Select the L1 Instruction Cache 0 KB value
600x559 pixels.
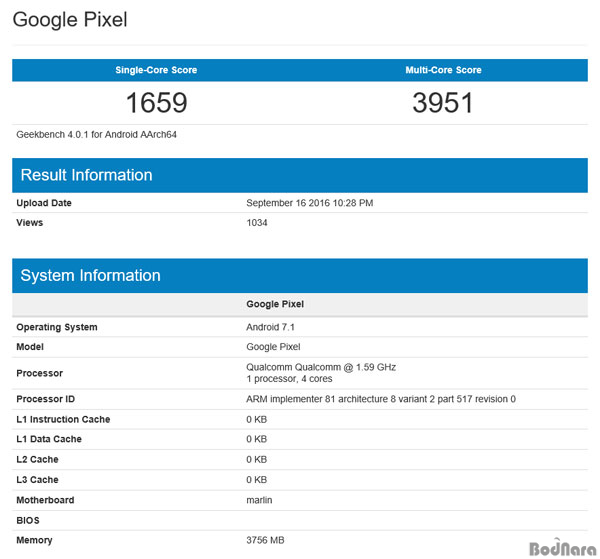pos(256,419)
